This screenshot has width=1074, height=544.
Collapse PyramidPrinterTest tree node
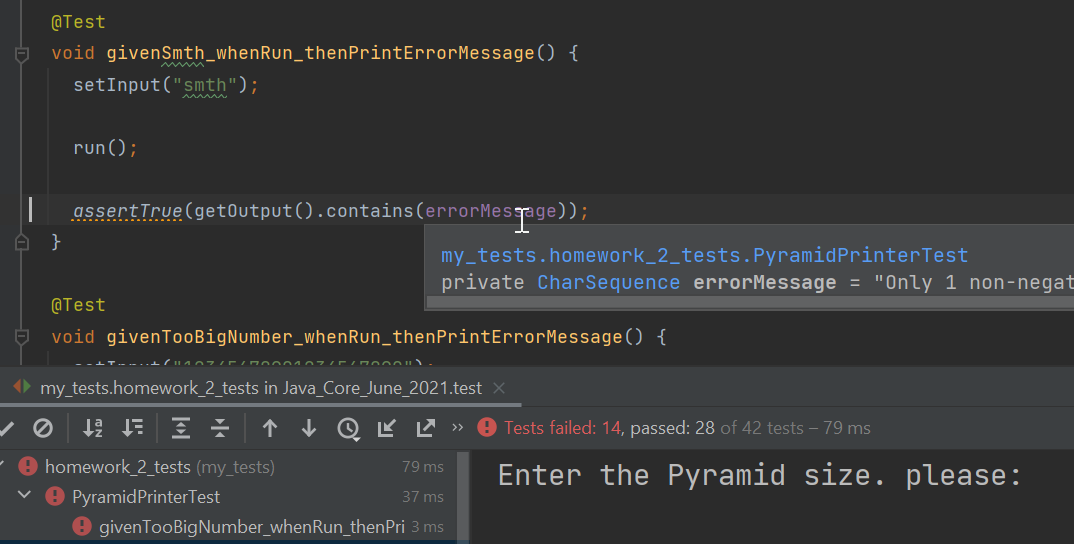tap(24, 495)
